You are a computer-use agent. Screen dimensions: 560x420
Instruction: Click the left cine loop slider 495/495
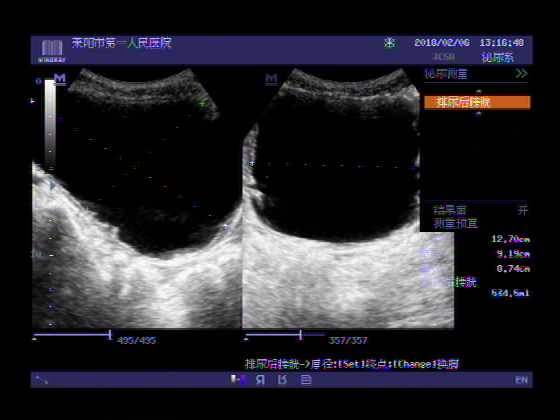coord(73,335)
